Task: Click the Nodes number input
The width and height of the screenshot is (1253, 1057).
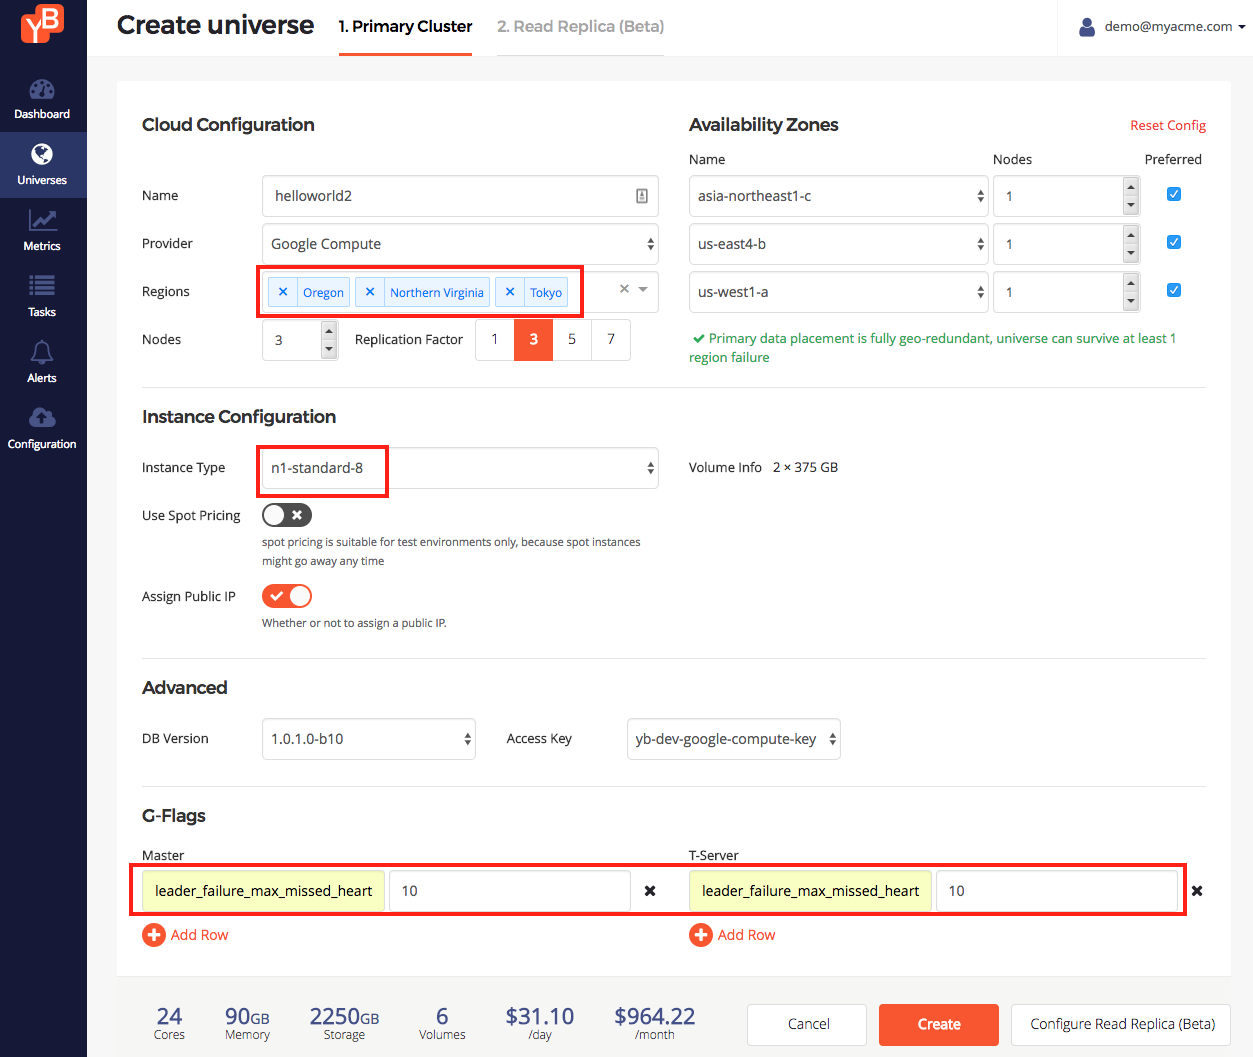Action: [x=292, y=340]
